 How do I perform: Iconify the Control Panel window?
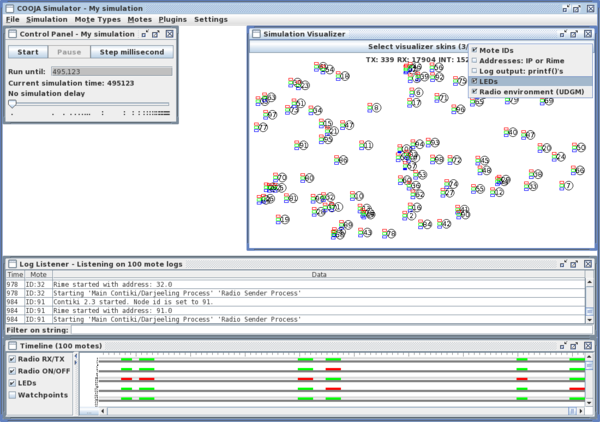tap(144, 34)
